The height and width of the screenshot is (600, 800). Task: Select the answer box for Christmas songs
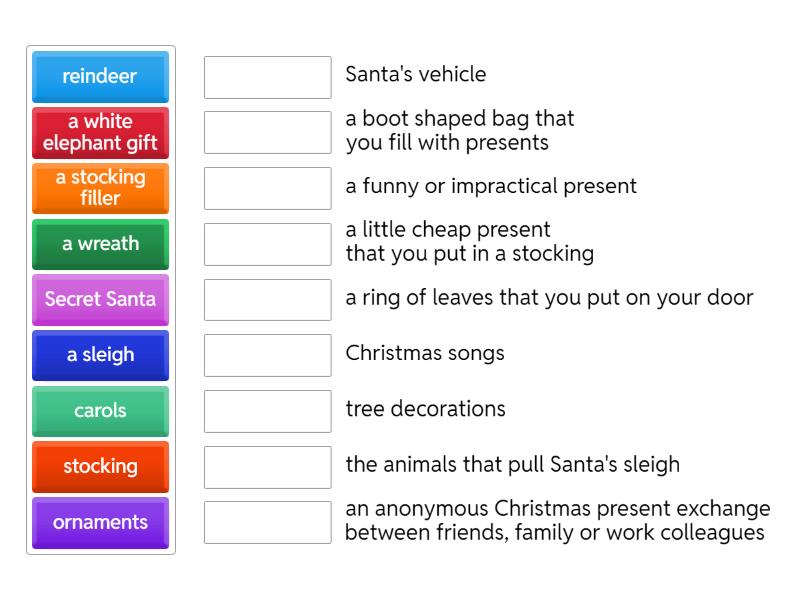coord(267,354)
